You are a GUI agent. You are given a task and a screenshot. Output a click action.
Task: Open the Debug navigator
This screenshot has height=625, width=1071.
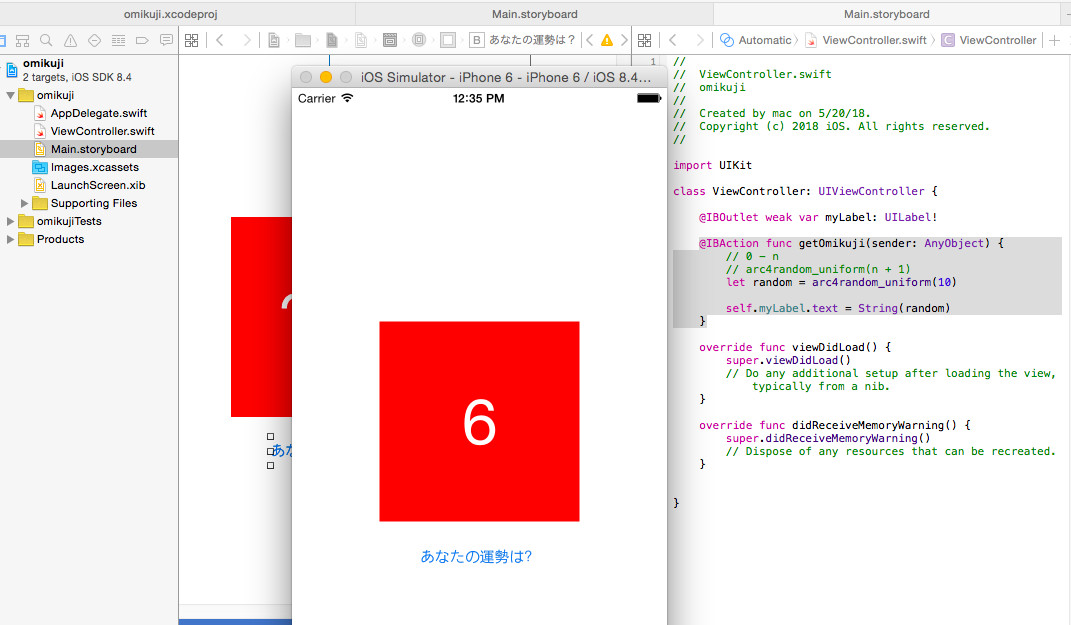(x=118, y=40)
